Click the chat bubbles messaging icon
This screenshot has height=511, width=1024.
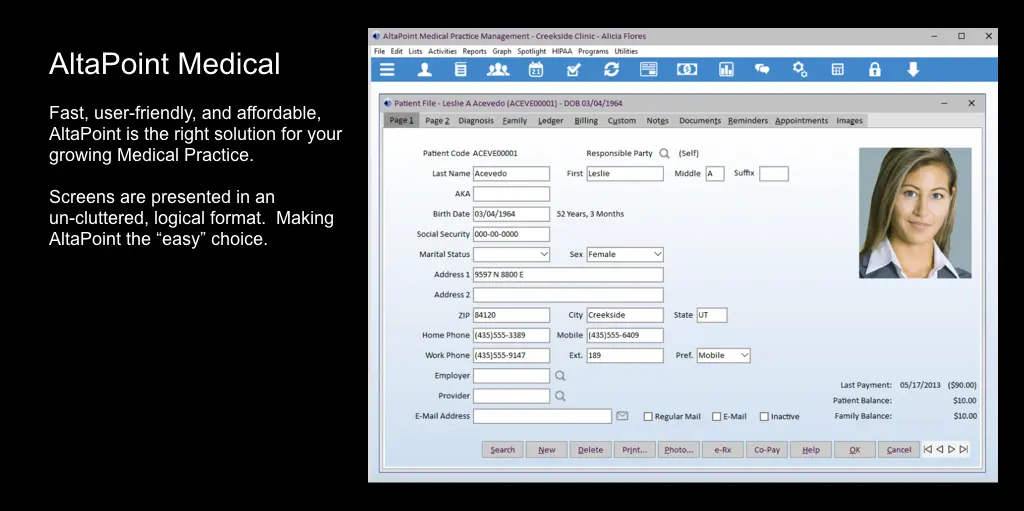[762, 69]
